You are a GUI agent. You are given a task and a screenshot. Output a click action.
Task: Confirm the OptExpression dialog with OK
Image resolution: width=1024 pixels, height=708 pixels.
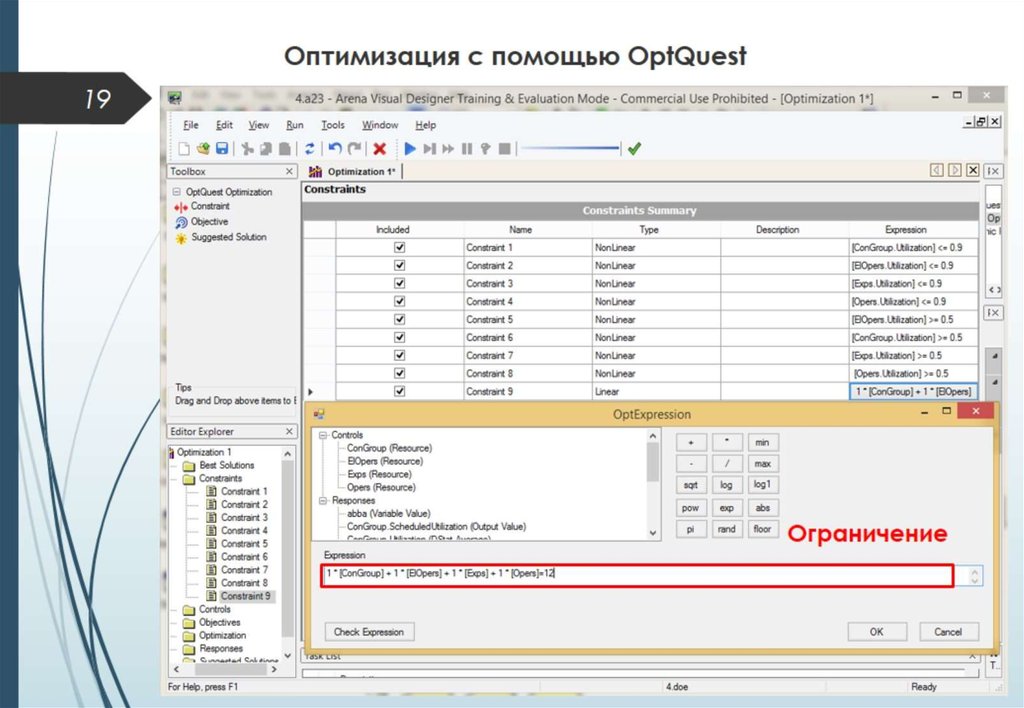pyautogui.click(x=876, y=631)
